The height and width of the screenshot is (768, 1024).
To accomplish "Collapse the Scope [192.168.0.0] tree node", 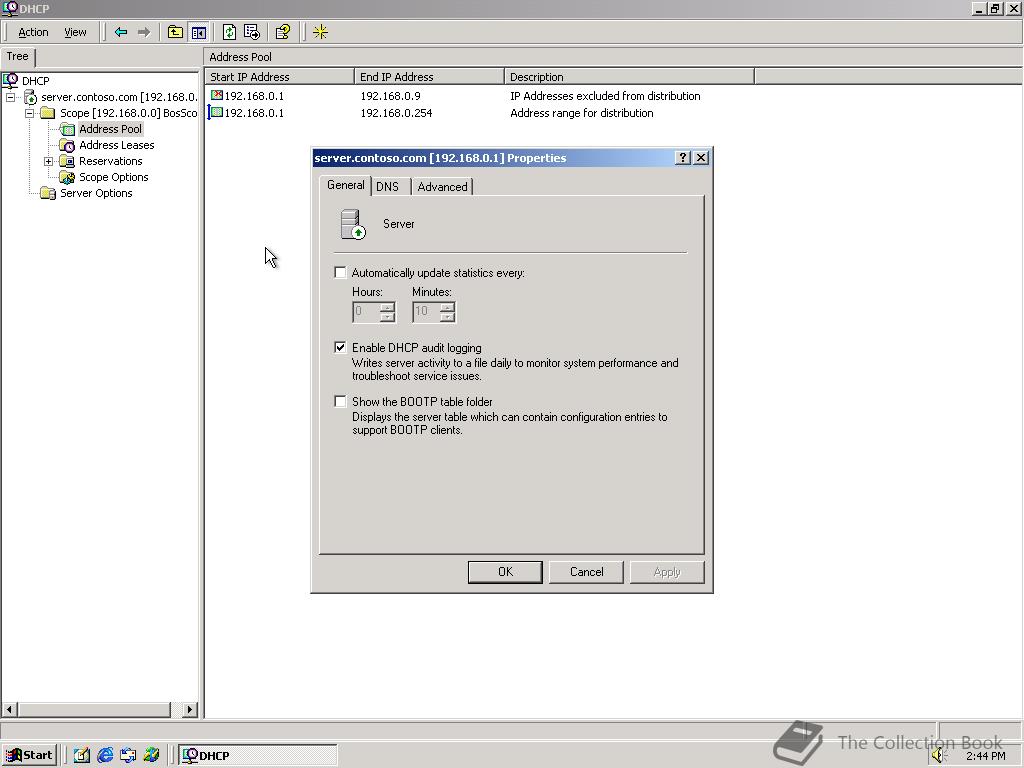I will point(29,113).
